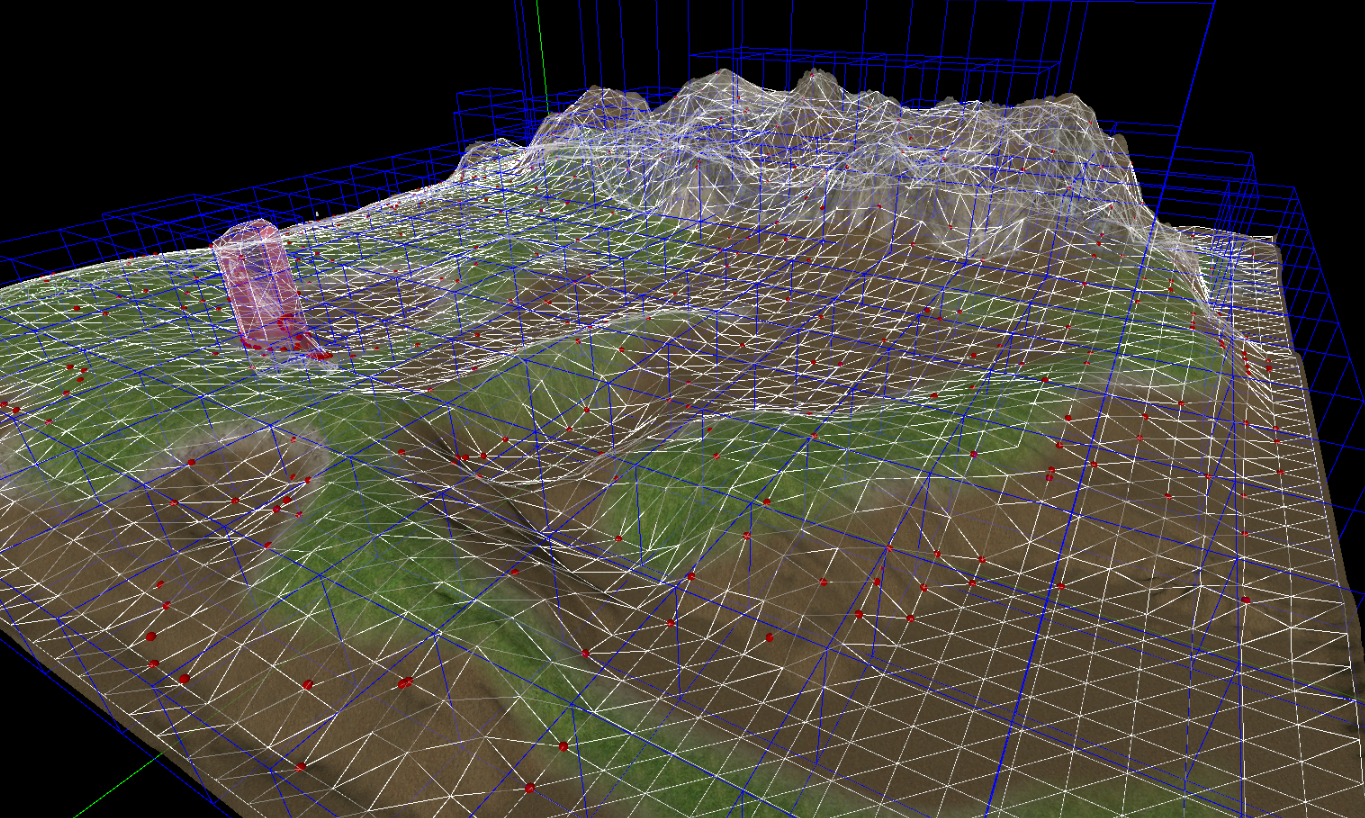
Task: Pick the double red dot on lower-left terrain
Action: tap(404, 684)
